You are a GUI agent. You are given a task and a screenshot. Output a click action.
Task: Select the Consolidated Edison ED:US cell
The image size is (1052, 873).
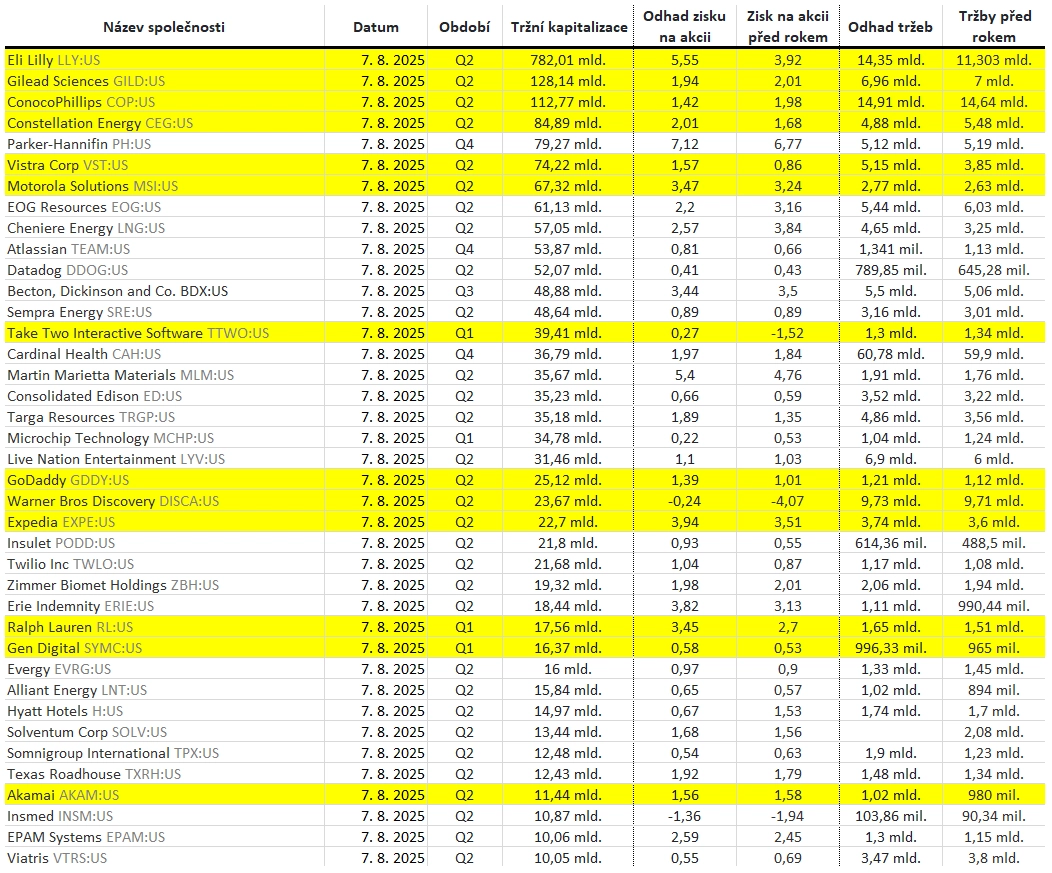click(164, 396)
